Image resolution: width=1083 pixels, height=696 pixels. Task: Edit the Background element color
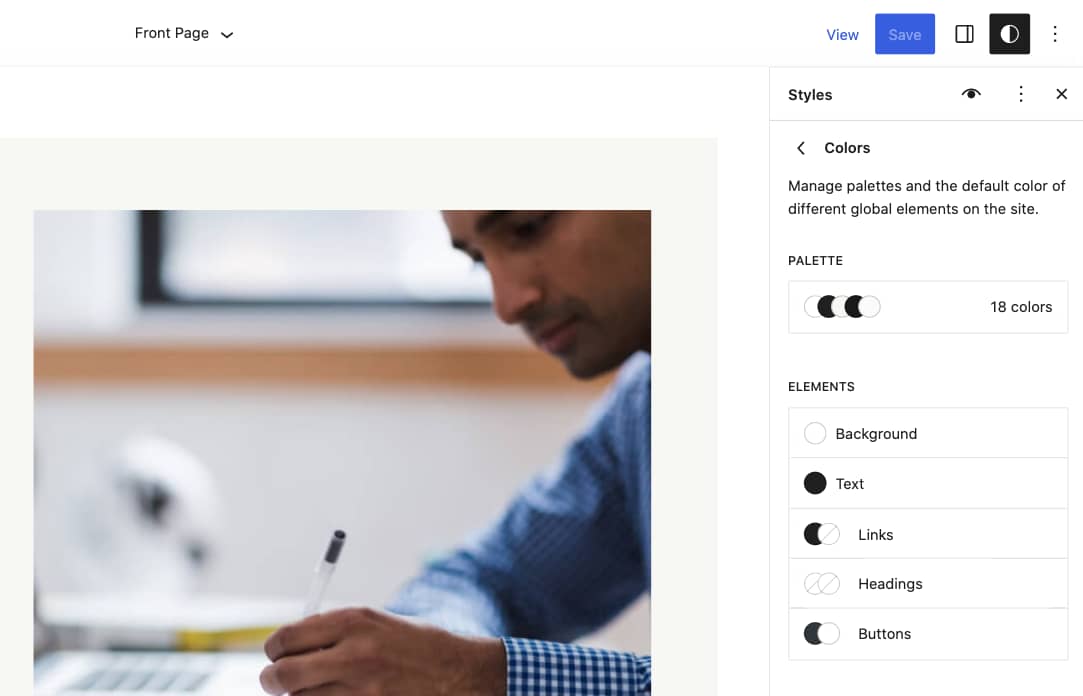click(928, 433)
